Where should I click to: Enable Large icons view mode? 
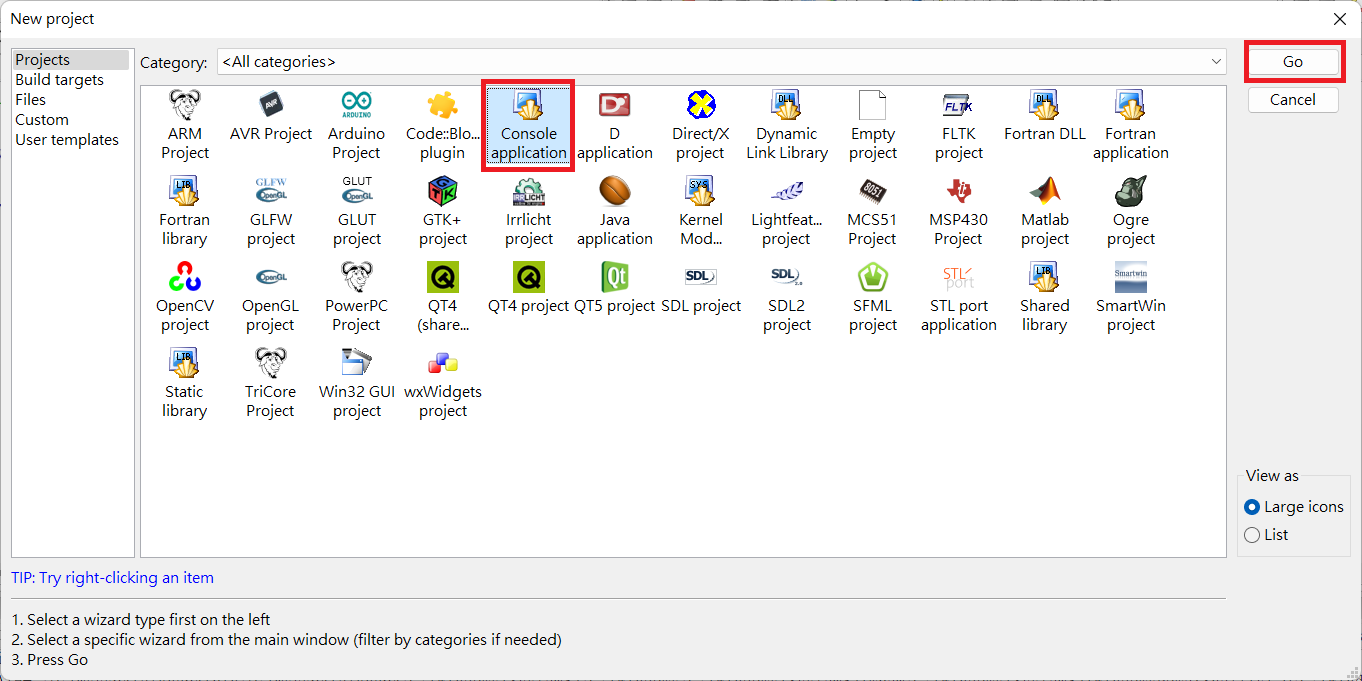pyautogui.click(x=1252, y=507)
